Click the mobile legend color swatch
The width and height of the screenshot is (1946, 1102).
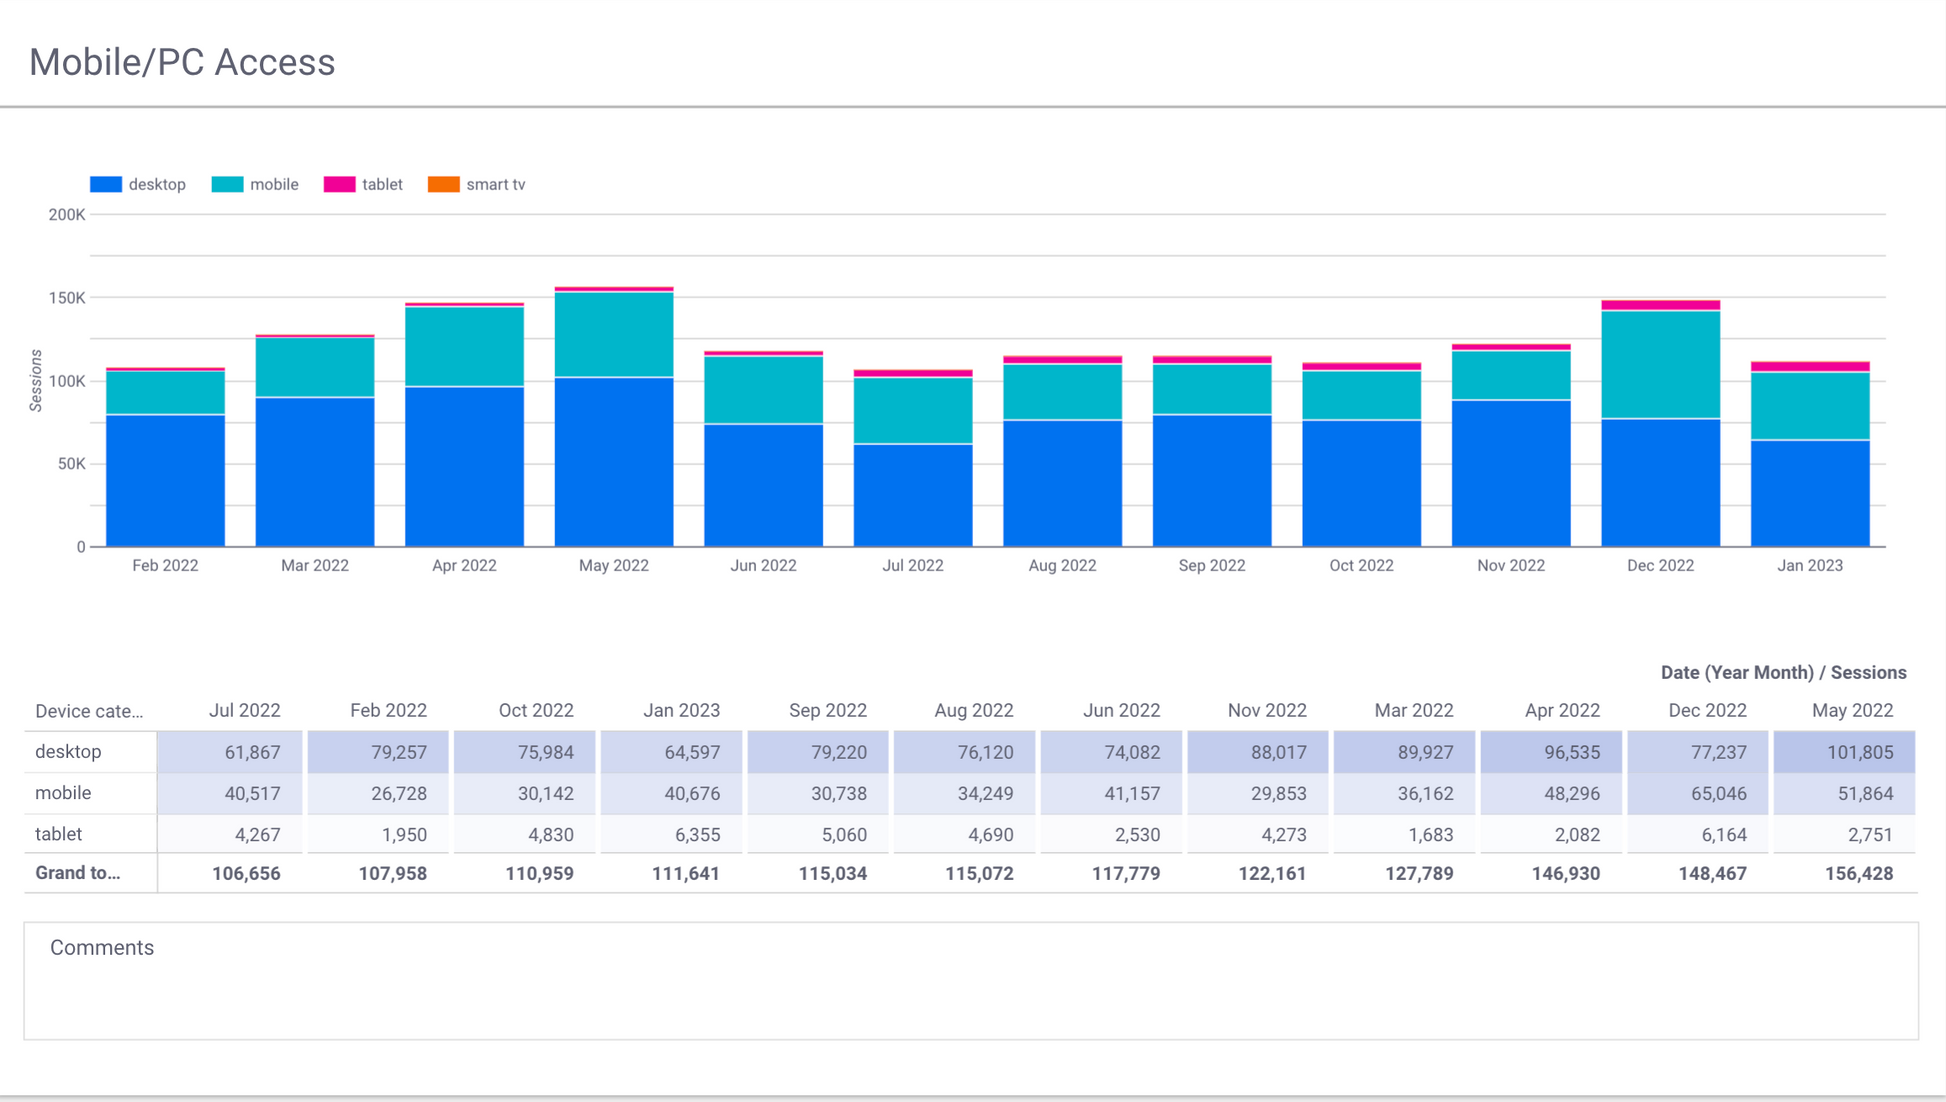[x=227, y=184]
